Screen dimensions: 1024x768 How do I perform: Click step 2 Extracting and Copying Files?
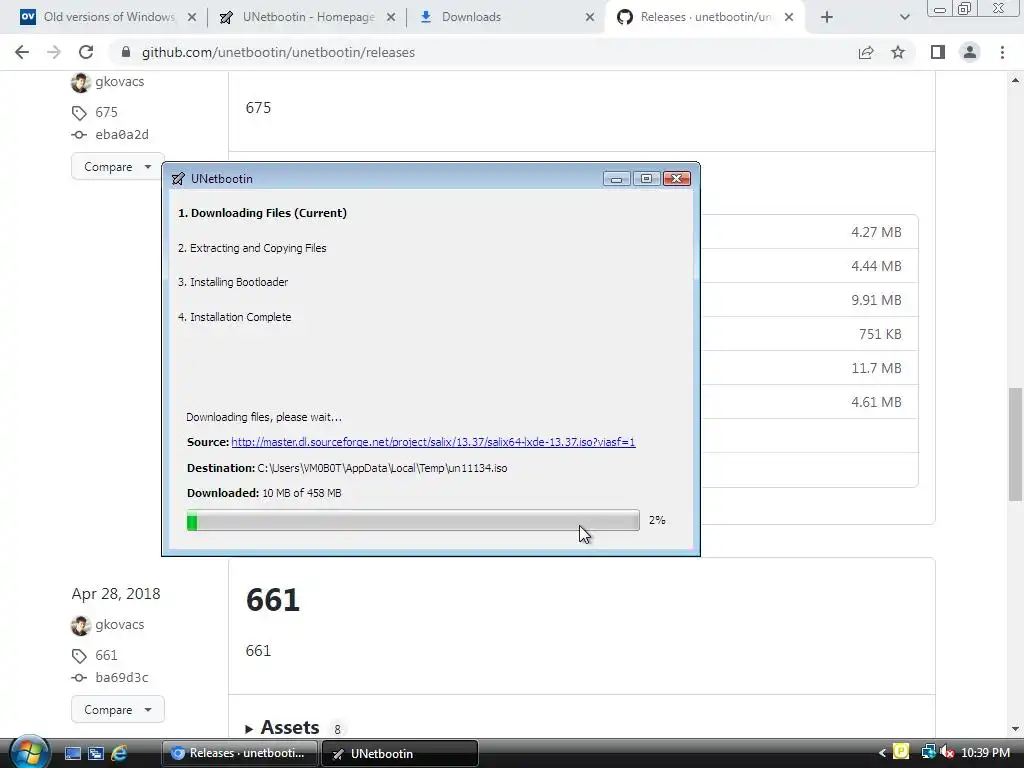(x=252, y=248)
